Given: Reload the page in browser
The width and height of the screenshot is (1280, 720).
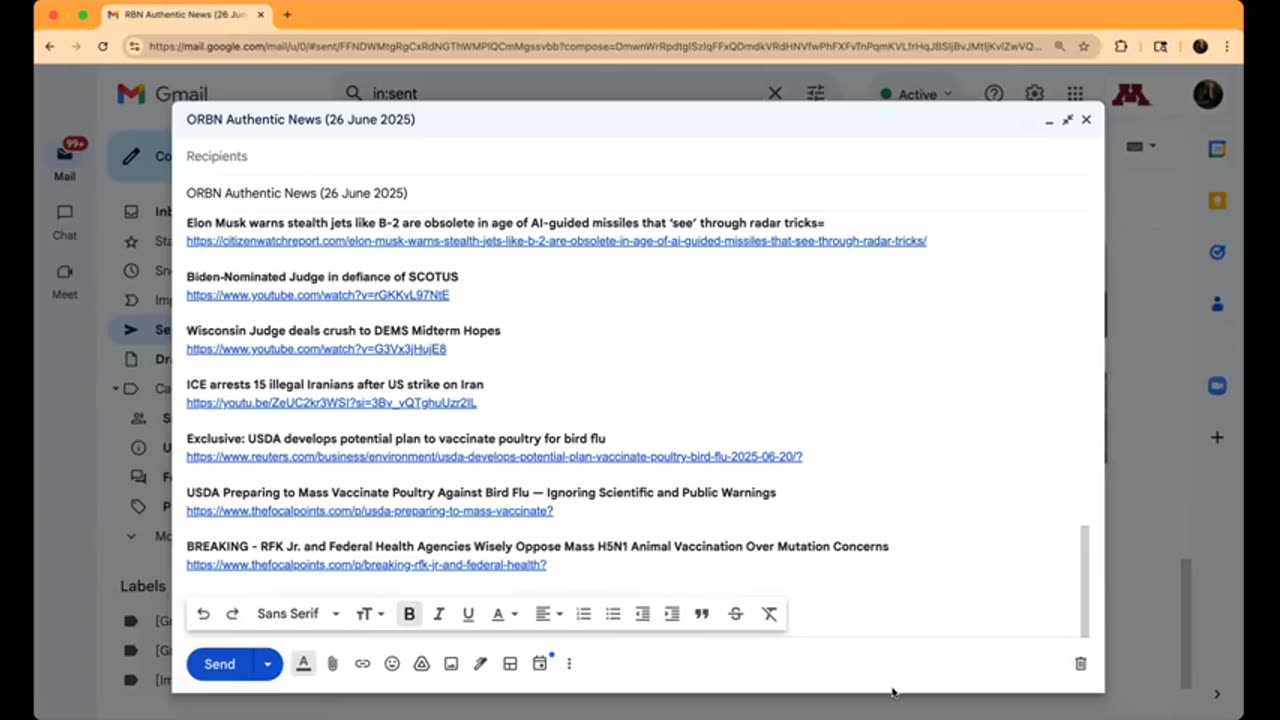Looking at the screenshot, I should click(102, 46).
